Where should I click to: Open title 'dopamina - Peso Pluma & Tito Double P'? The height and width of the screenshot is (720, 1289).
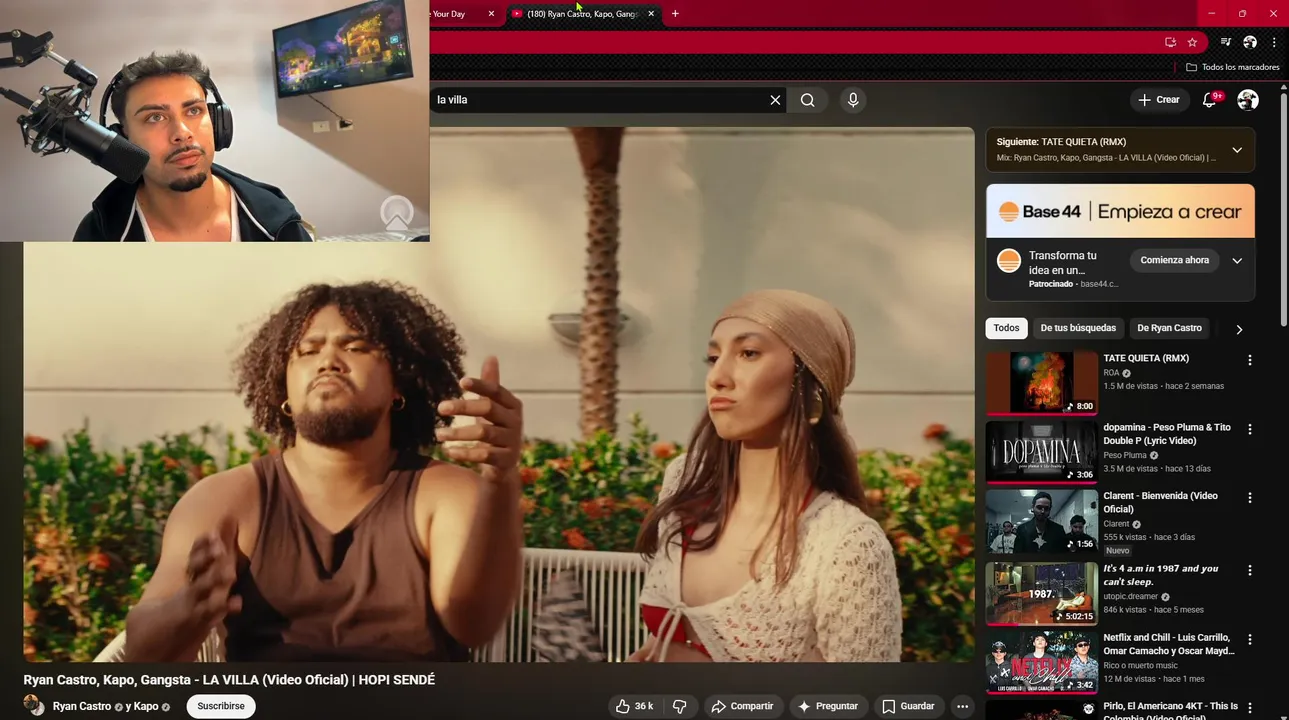[x=1167, y=434]
